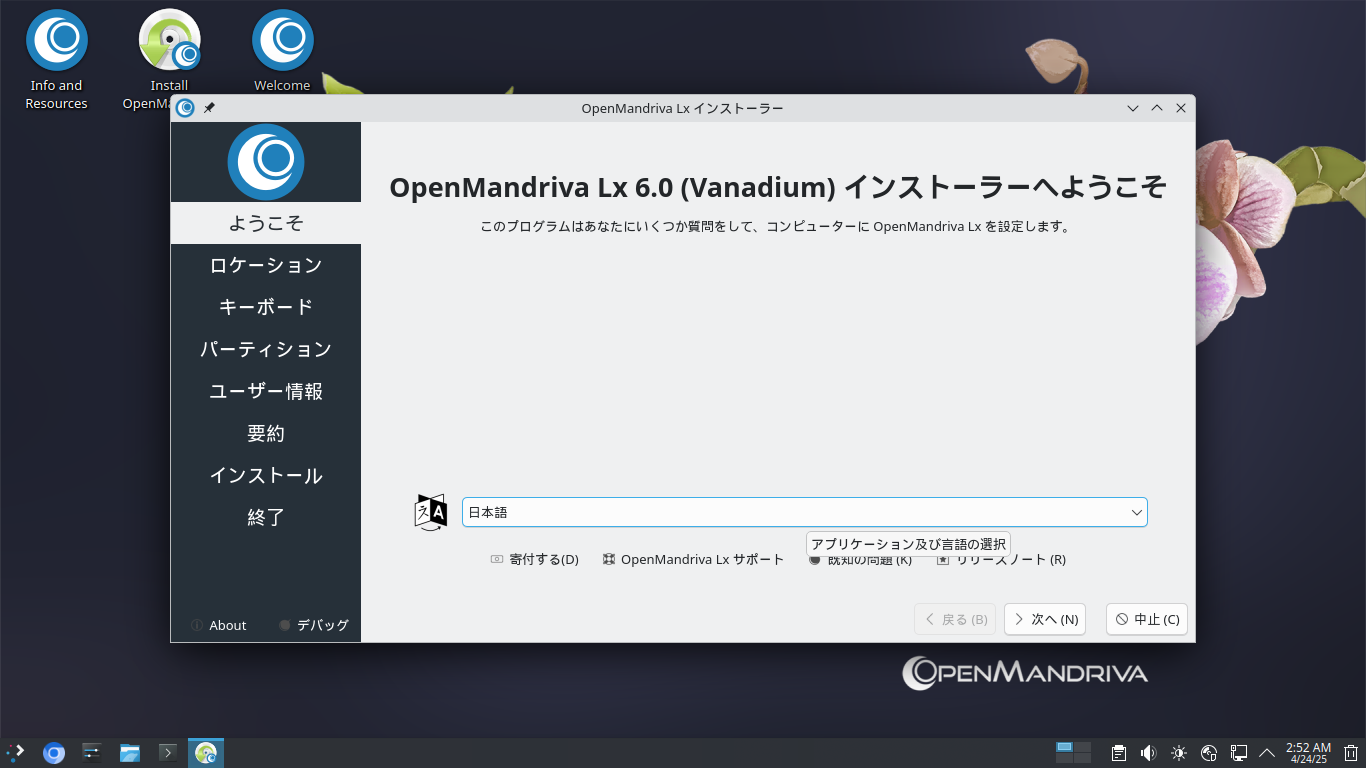The width and height of the screenshot is (1366, 768).
Task: Minimize the installer window
Action: 1133,108
